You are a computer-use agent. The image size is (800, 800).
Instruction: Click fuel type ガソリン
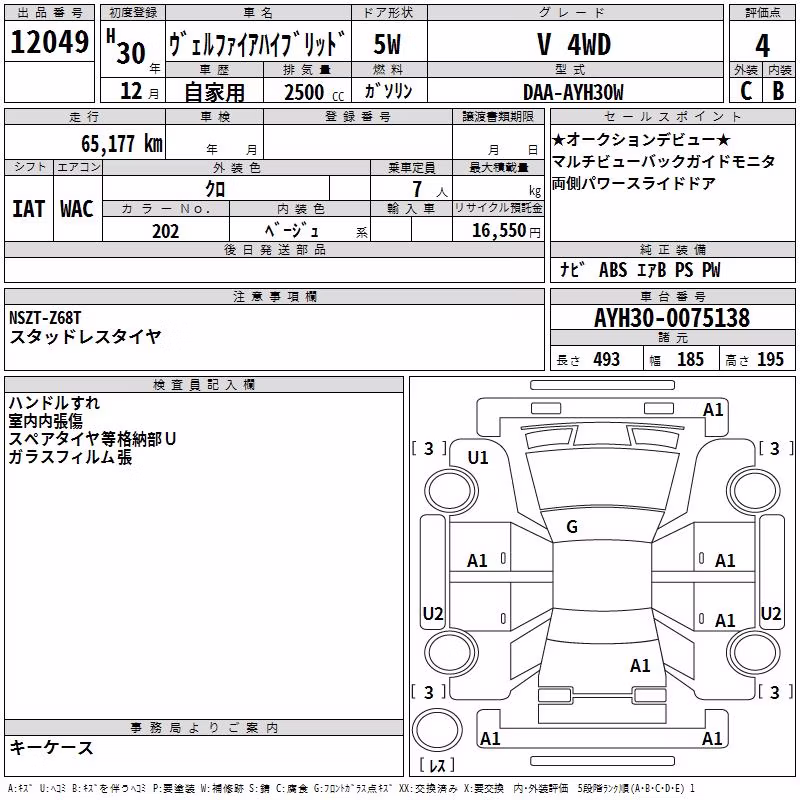tap(388, 91)
